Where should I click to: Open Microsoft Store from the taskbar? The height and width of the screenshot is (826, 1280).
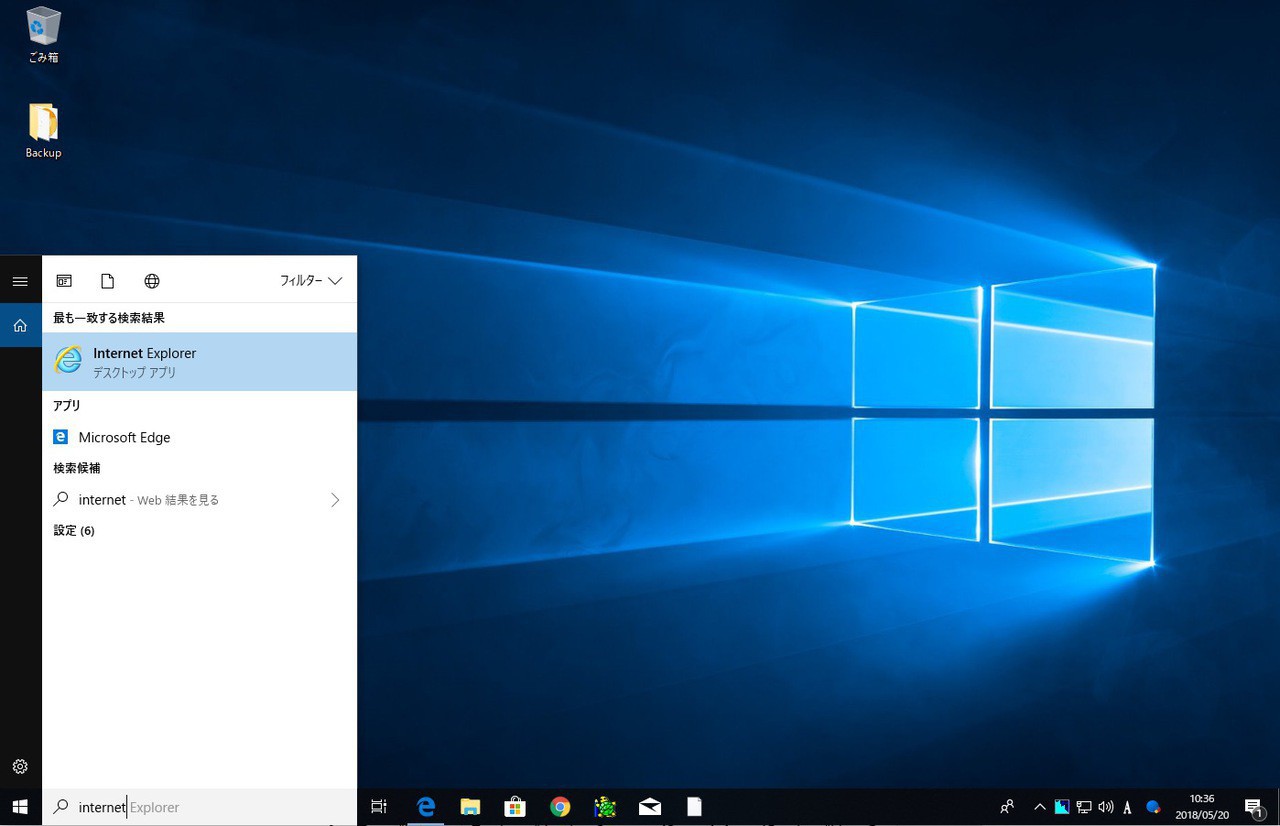tap(515, 807)
